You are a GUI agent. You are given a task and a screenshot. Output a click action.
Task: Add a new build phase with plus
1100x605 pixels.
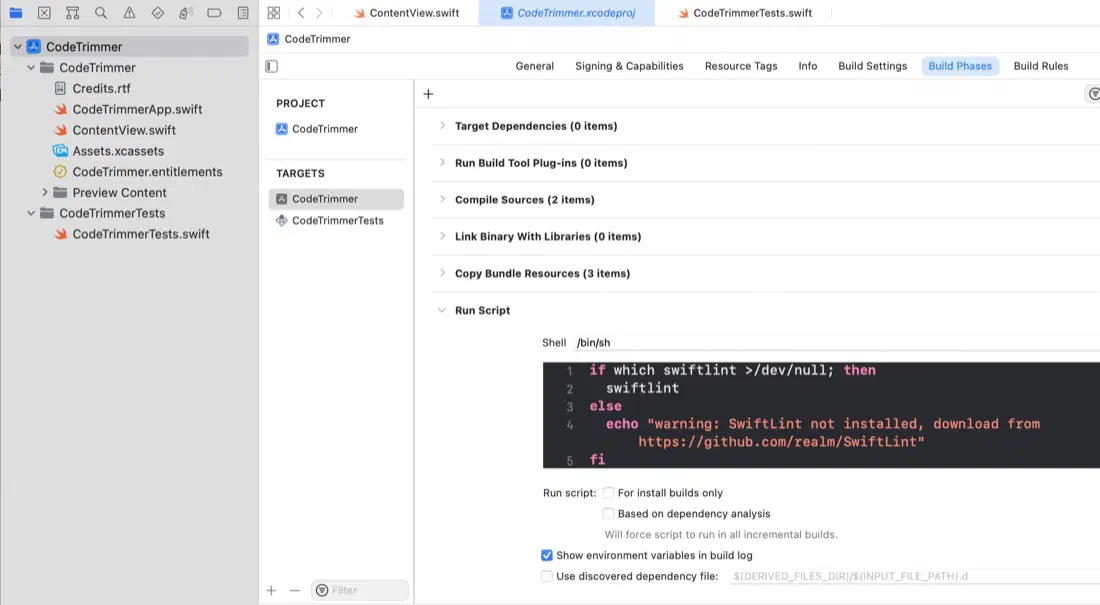pos(428,94)
